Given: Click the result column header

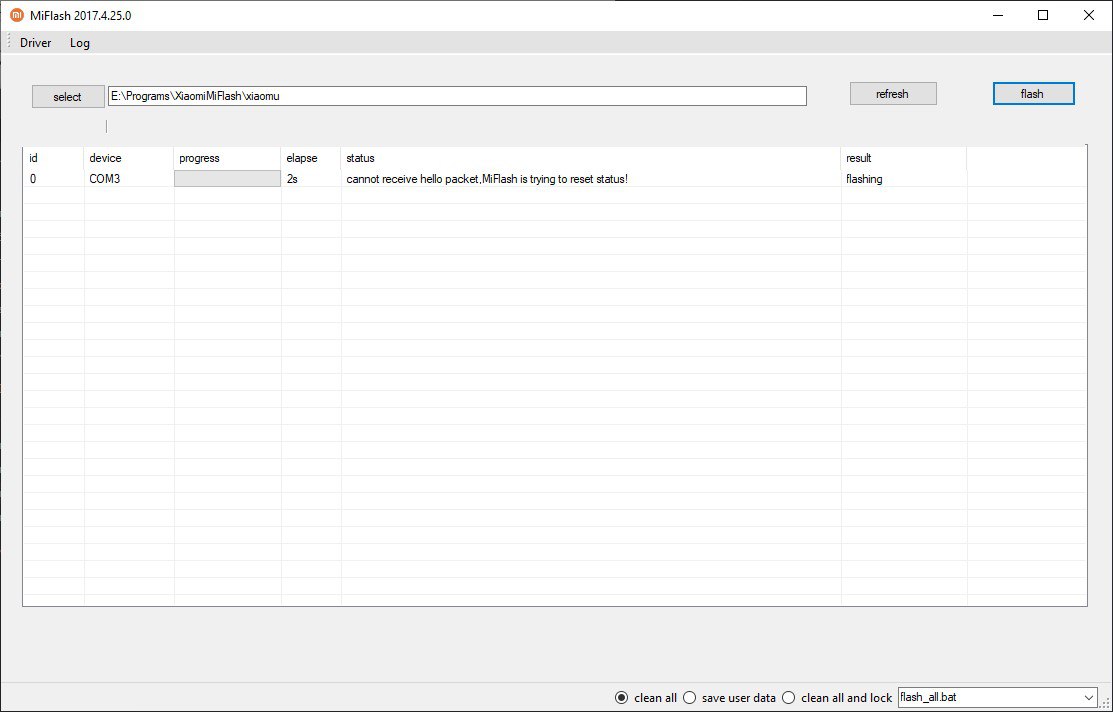Looking at the screenshot, I should (904, 158).
